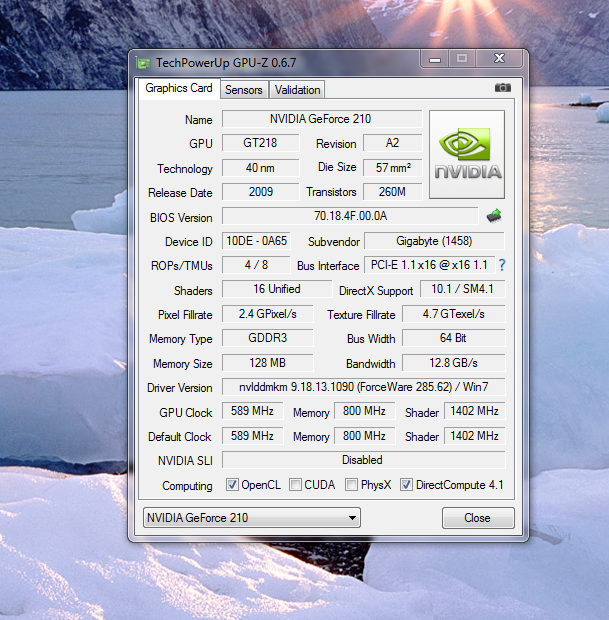Switch to the Validation tab
Image resolution: width=609 pixels, height=620 pixels.
click(x=297, y=90)
